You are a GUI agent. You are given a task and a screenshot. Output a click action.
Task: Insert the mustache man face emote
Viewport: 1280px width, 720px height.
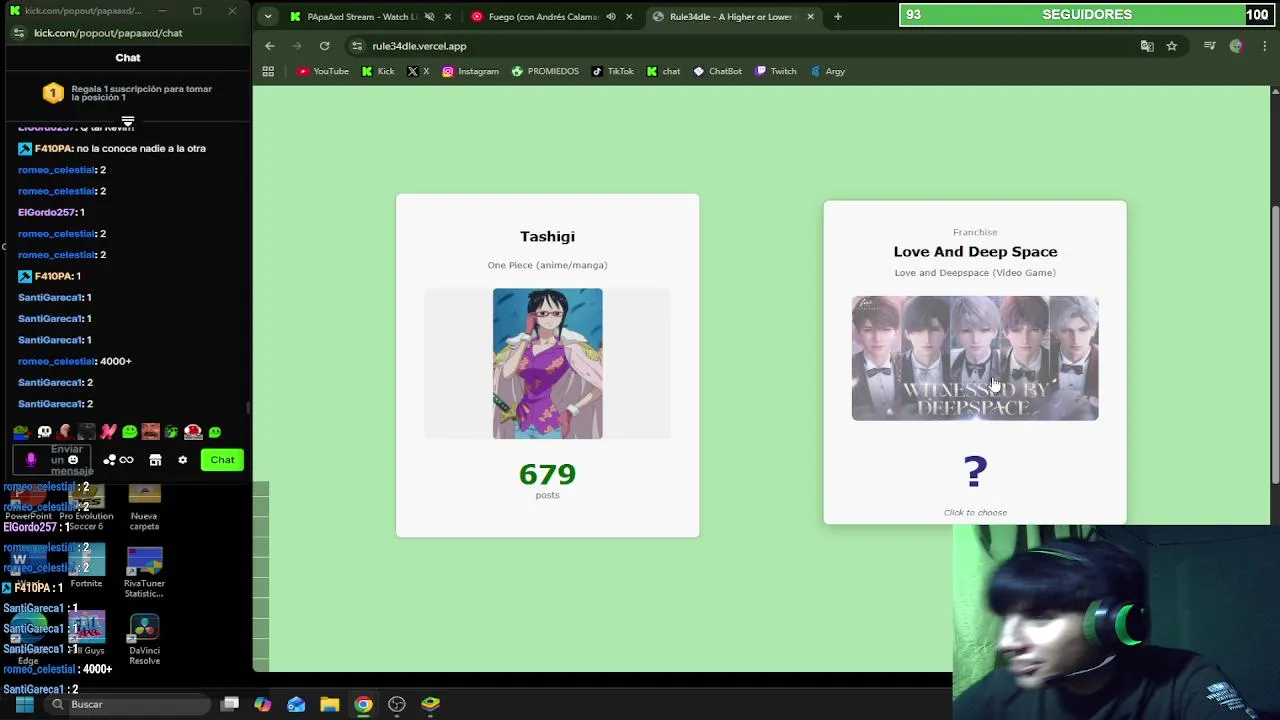coord(150,432)
